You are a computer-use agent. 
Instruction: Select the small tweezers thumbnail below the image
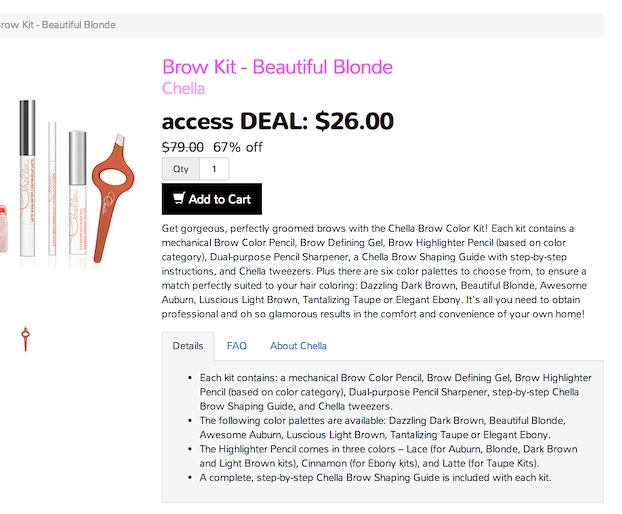tap(26, 339)
